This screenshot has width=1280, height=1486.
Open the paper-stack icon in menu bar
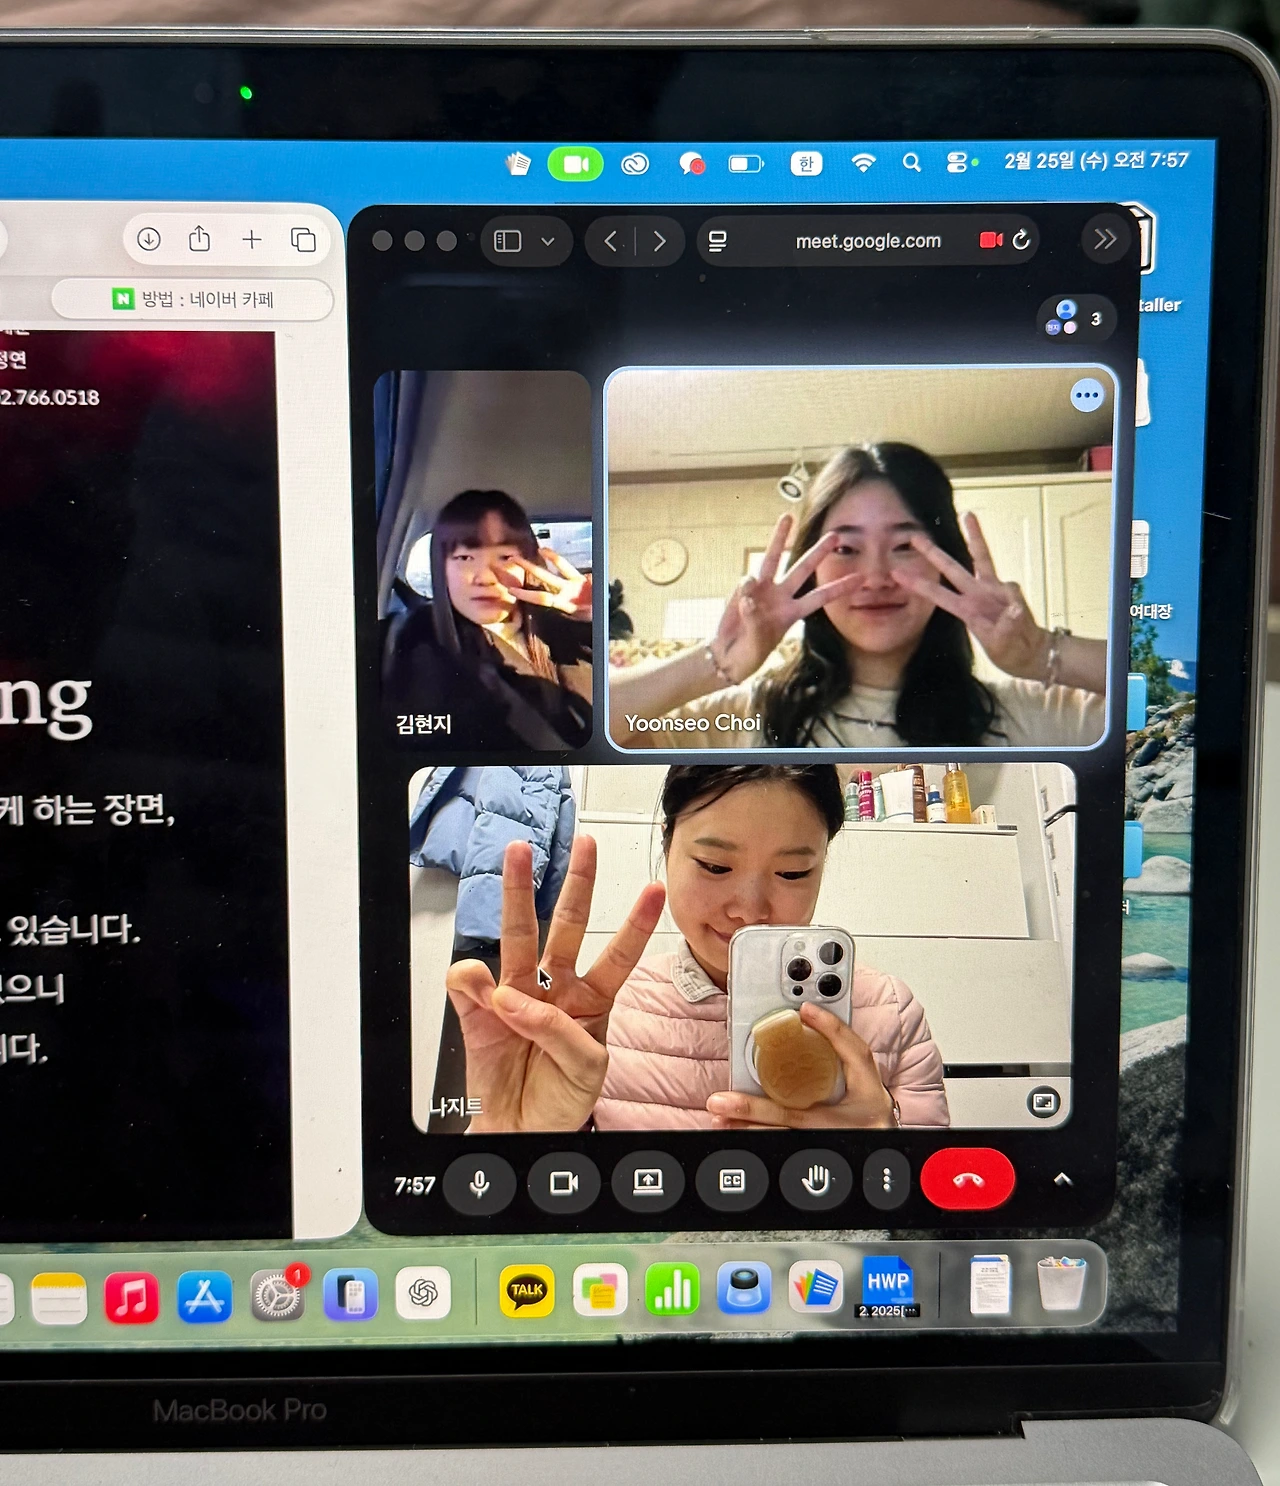click(518, 164)
